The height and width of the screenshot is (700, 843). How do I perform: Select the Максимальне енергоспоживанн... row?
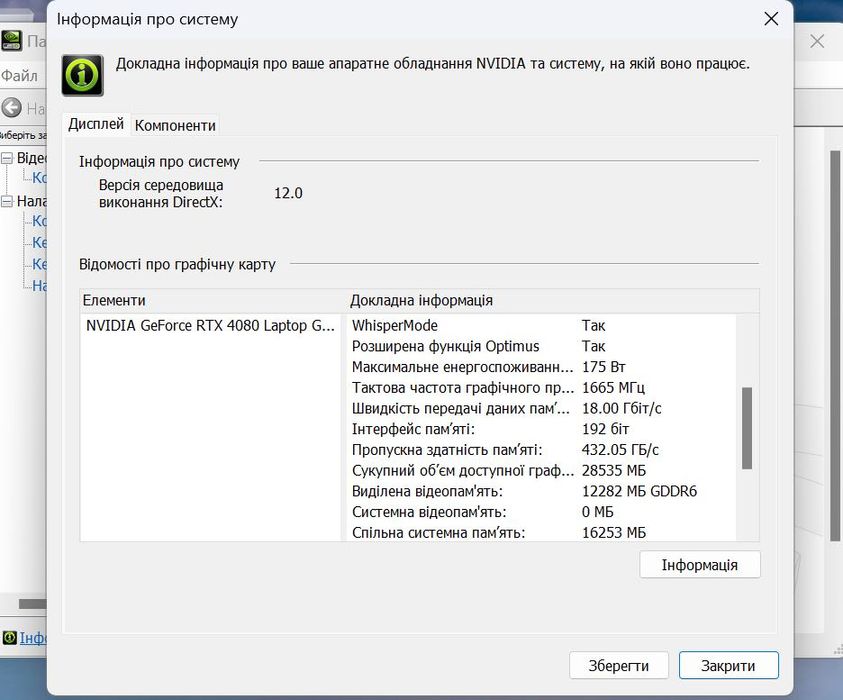point(543,367)
